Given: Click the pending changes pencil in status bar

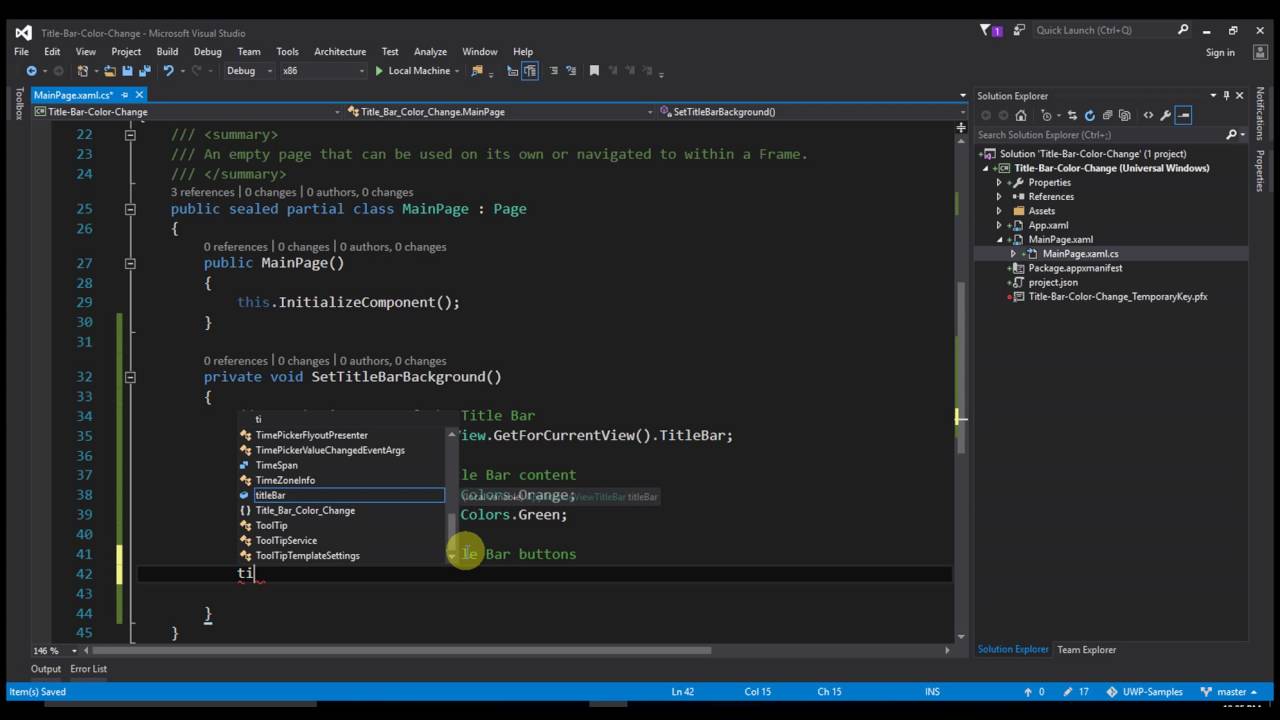Looking at the screenshot, I should point(1069,691).
